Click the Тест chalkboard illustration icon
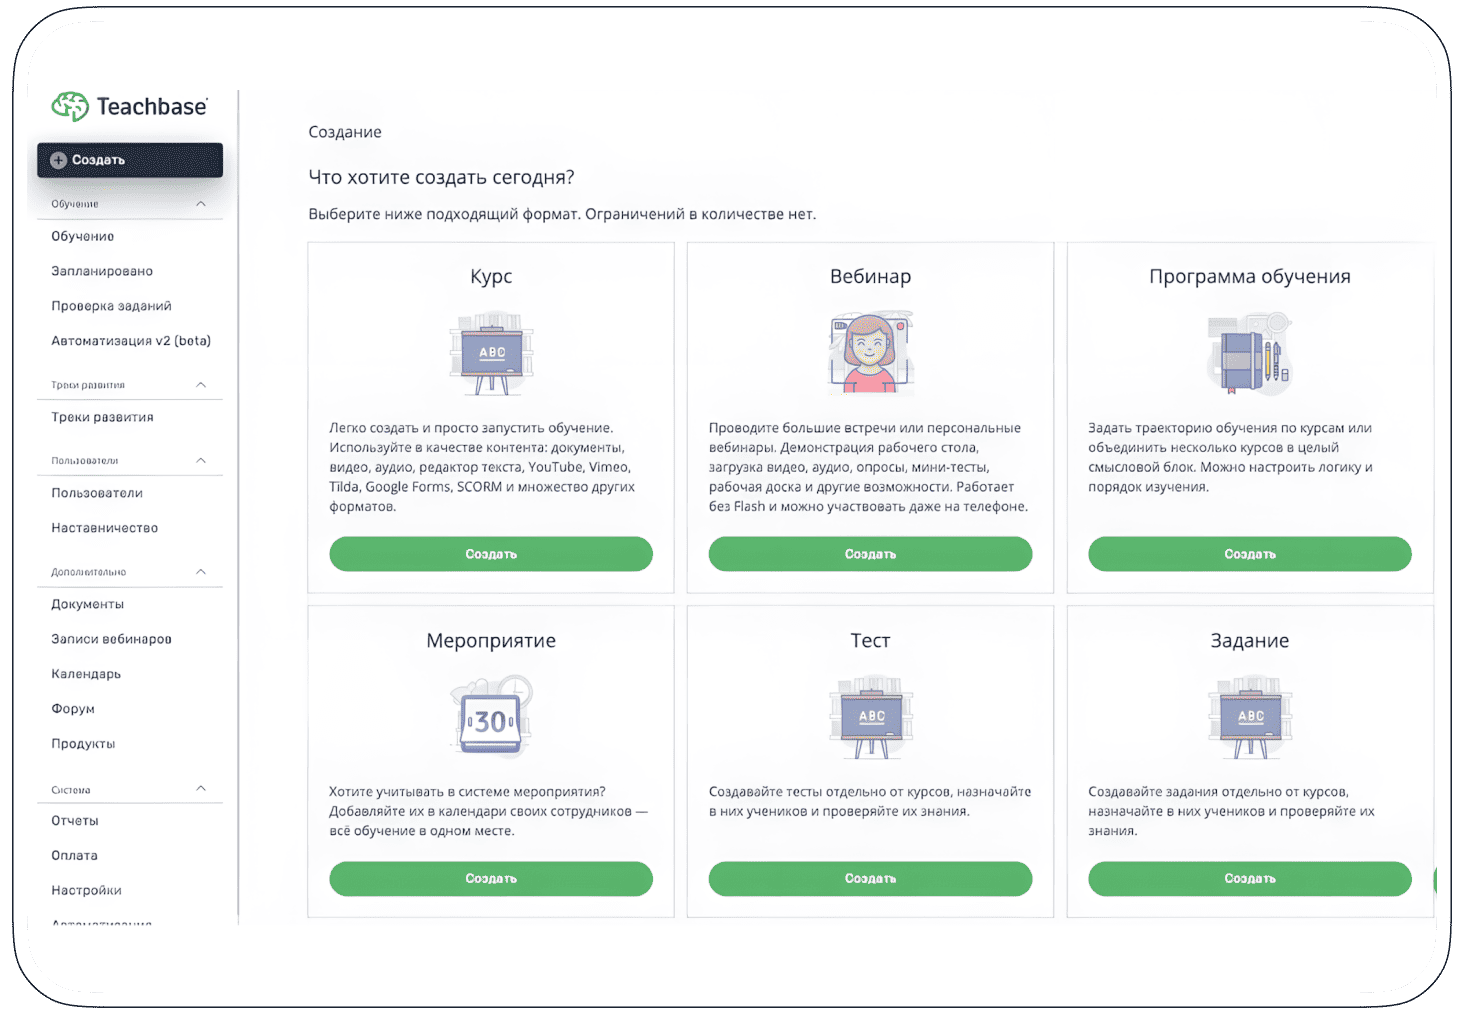The width and height of the screenshot is (1464, 1014). (x=870, y=717)
